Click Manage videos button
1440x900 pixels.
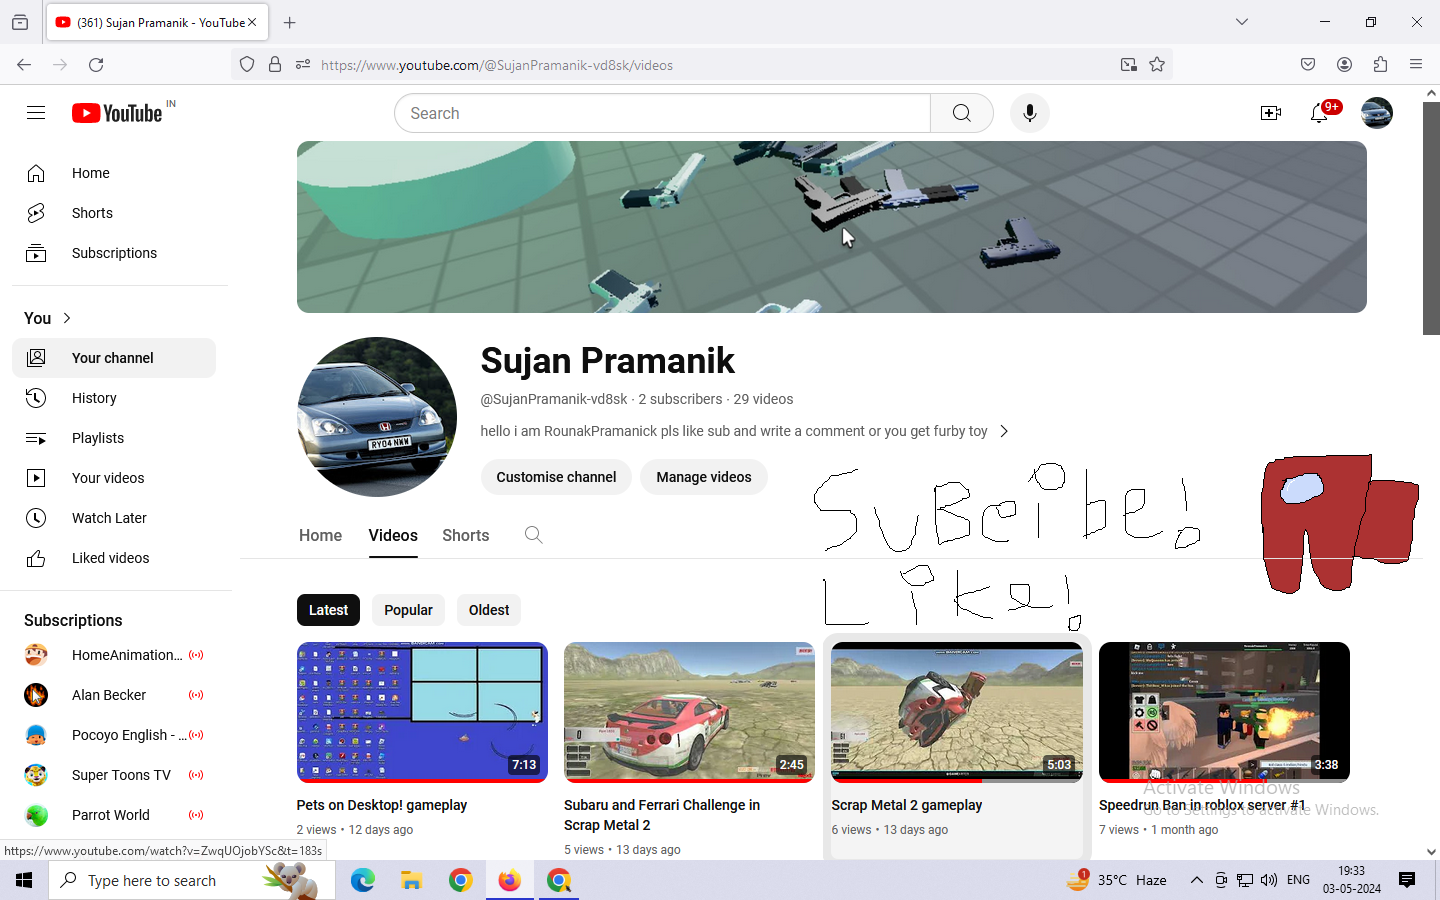click(x=704, y=477)
